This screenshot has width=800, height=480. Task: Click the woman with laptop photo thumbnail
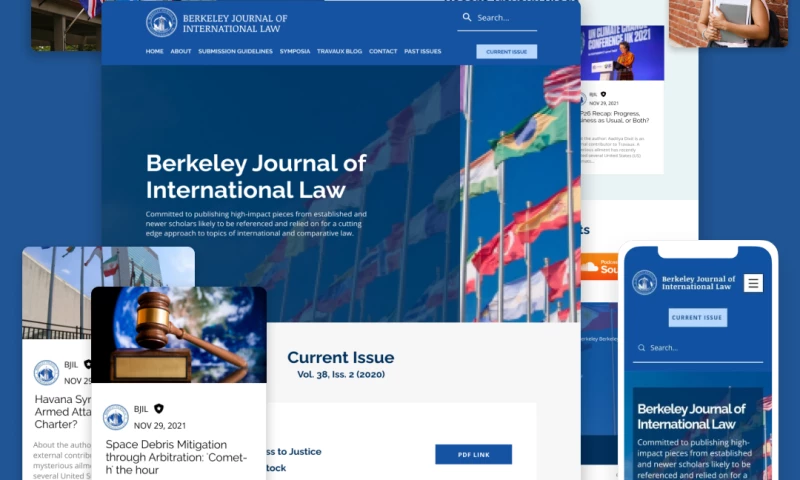point(729,23)
